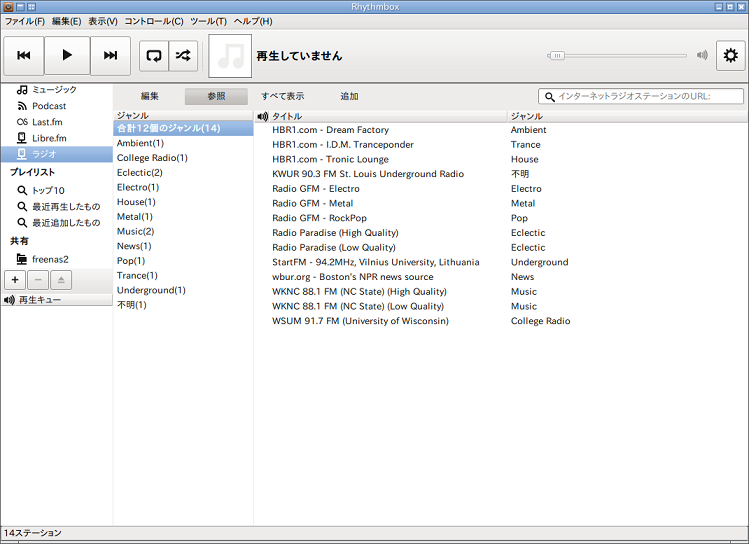749x544 pixels.
Task: Click the volume speaker icon
Action: [x=702, y=55]
